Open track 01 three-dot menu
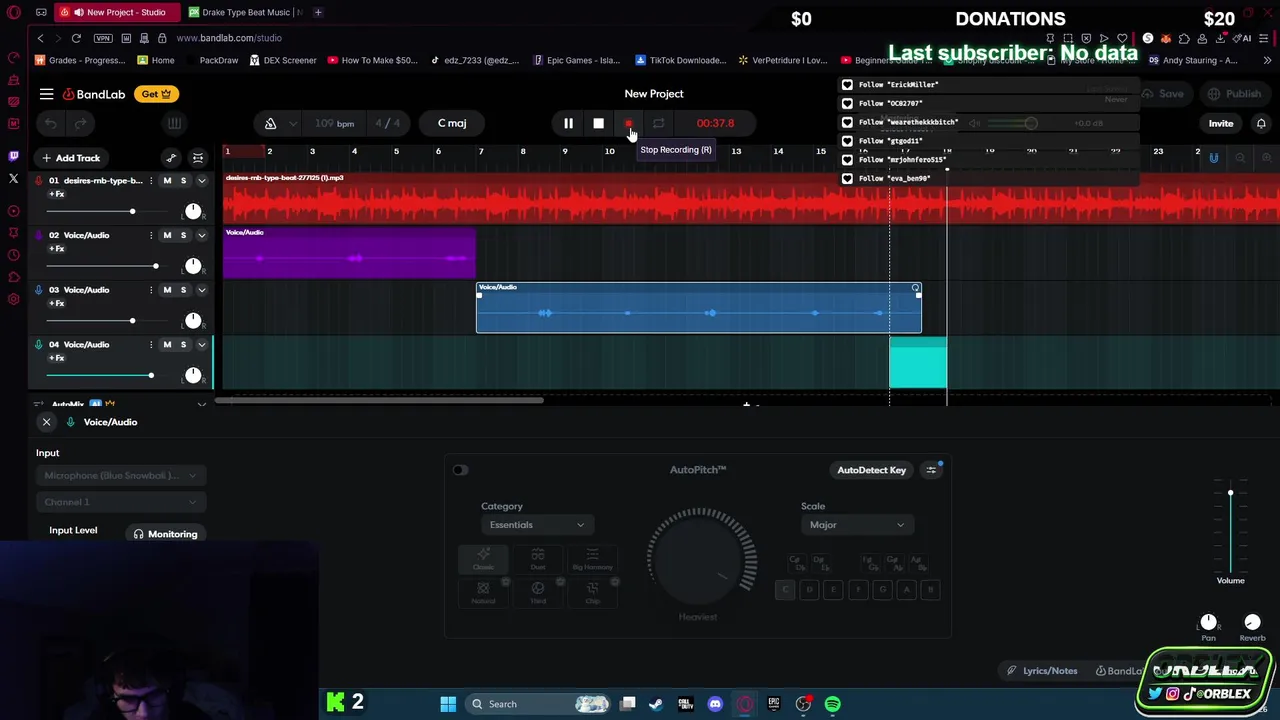This screenshot has height=720, width=1280. point(151,181)
